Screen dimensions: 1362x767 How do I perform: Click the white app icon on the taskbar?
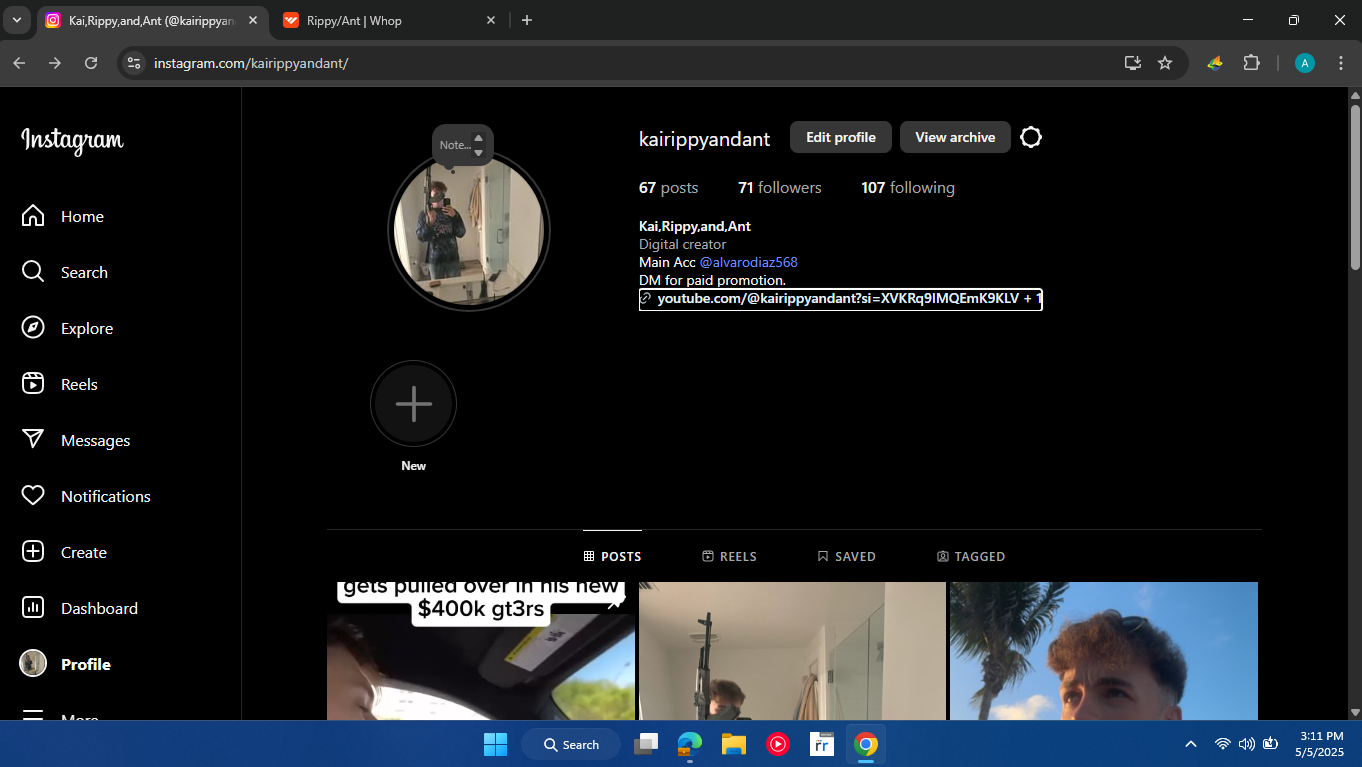pos(822,744)
